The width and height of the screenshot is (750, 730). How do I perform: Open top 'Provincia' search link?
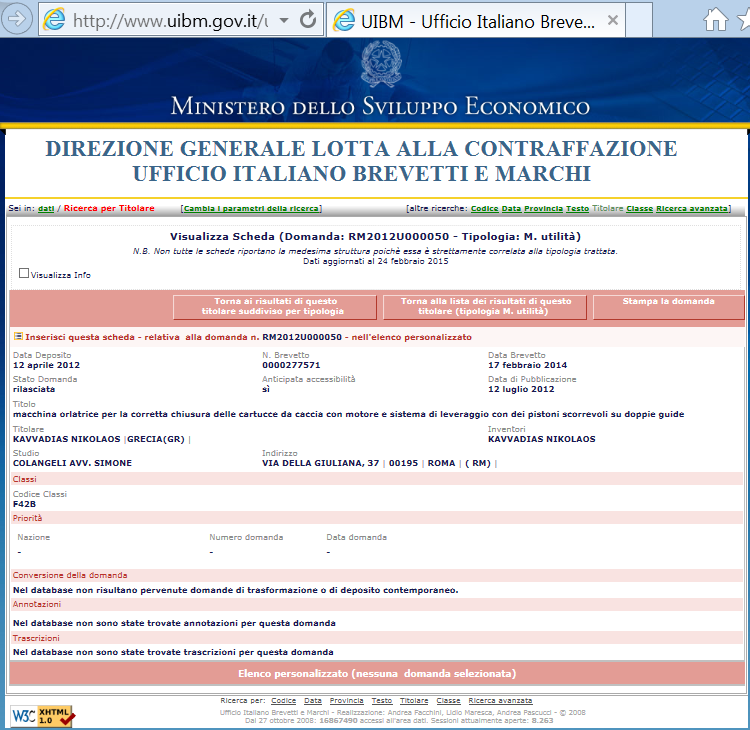pyautogui.click(x=543, y=209)
